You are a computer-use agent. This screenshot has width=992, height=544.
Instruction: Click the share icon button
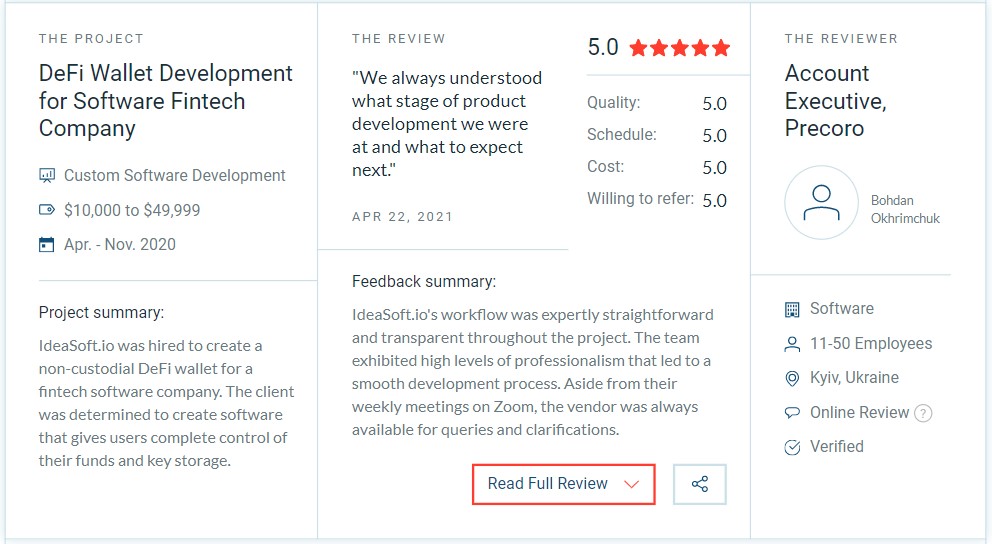[700, 485]
